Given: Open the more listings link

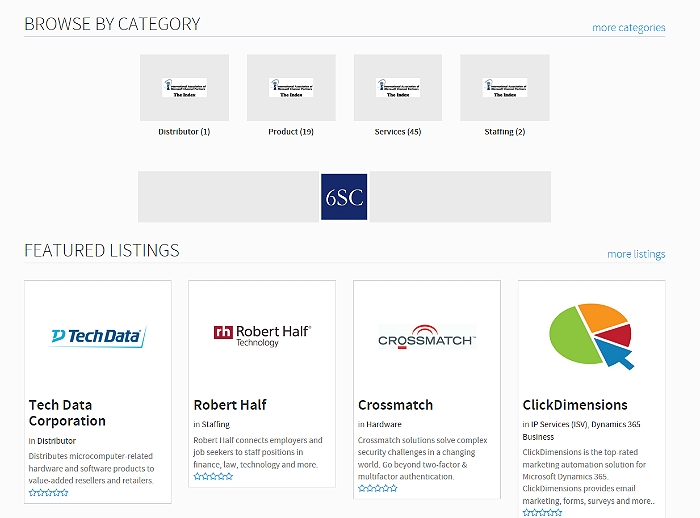Looking at the screenshot, I should click(636, 255).
